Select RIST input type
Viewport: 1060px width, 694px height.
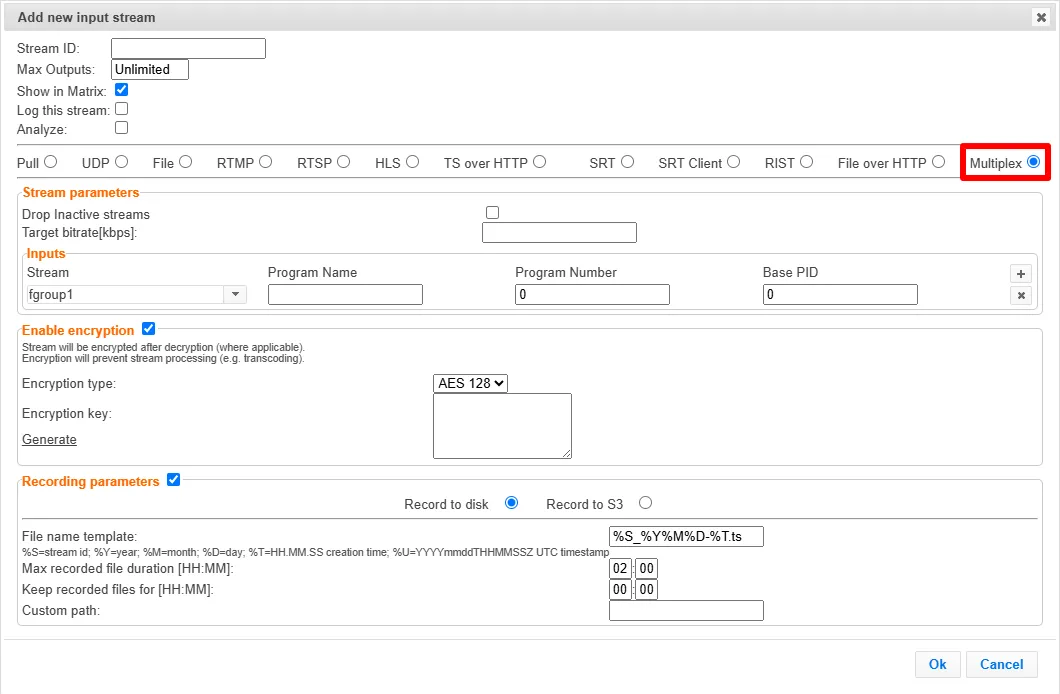pyautogui.click(x=806, y=162)
